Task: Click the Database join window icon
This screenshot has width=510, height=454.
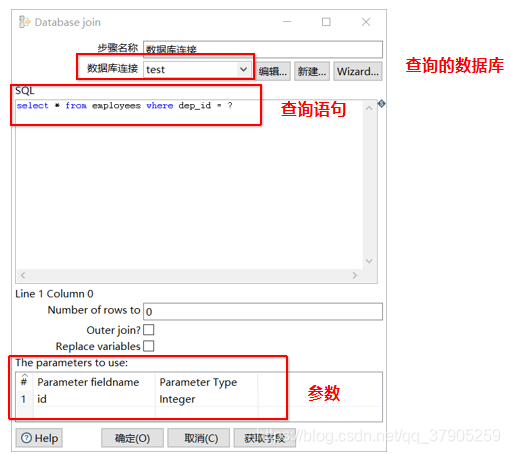Action: [24, 22]
